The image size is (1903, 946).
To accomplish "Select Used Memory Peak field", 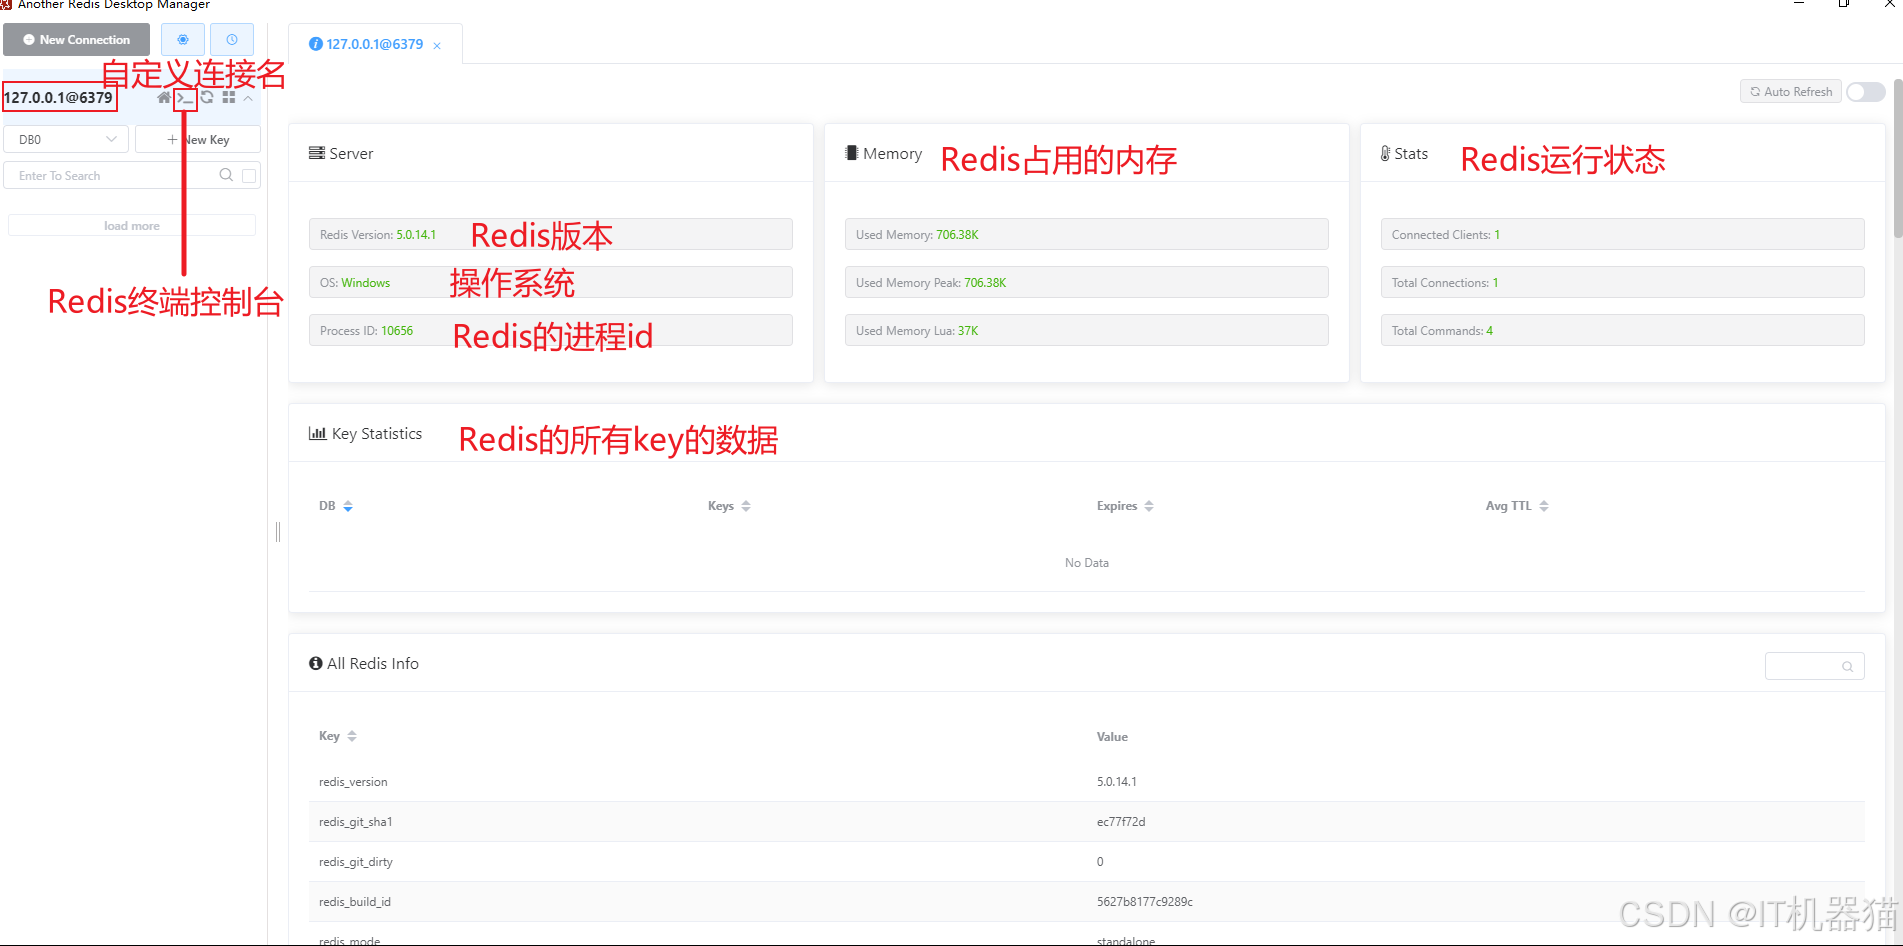I will (x=1087, y=282).
